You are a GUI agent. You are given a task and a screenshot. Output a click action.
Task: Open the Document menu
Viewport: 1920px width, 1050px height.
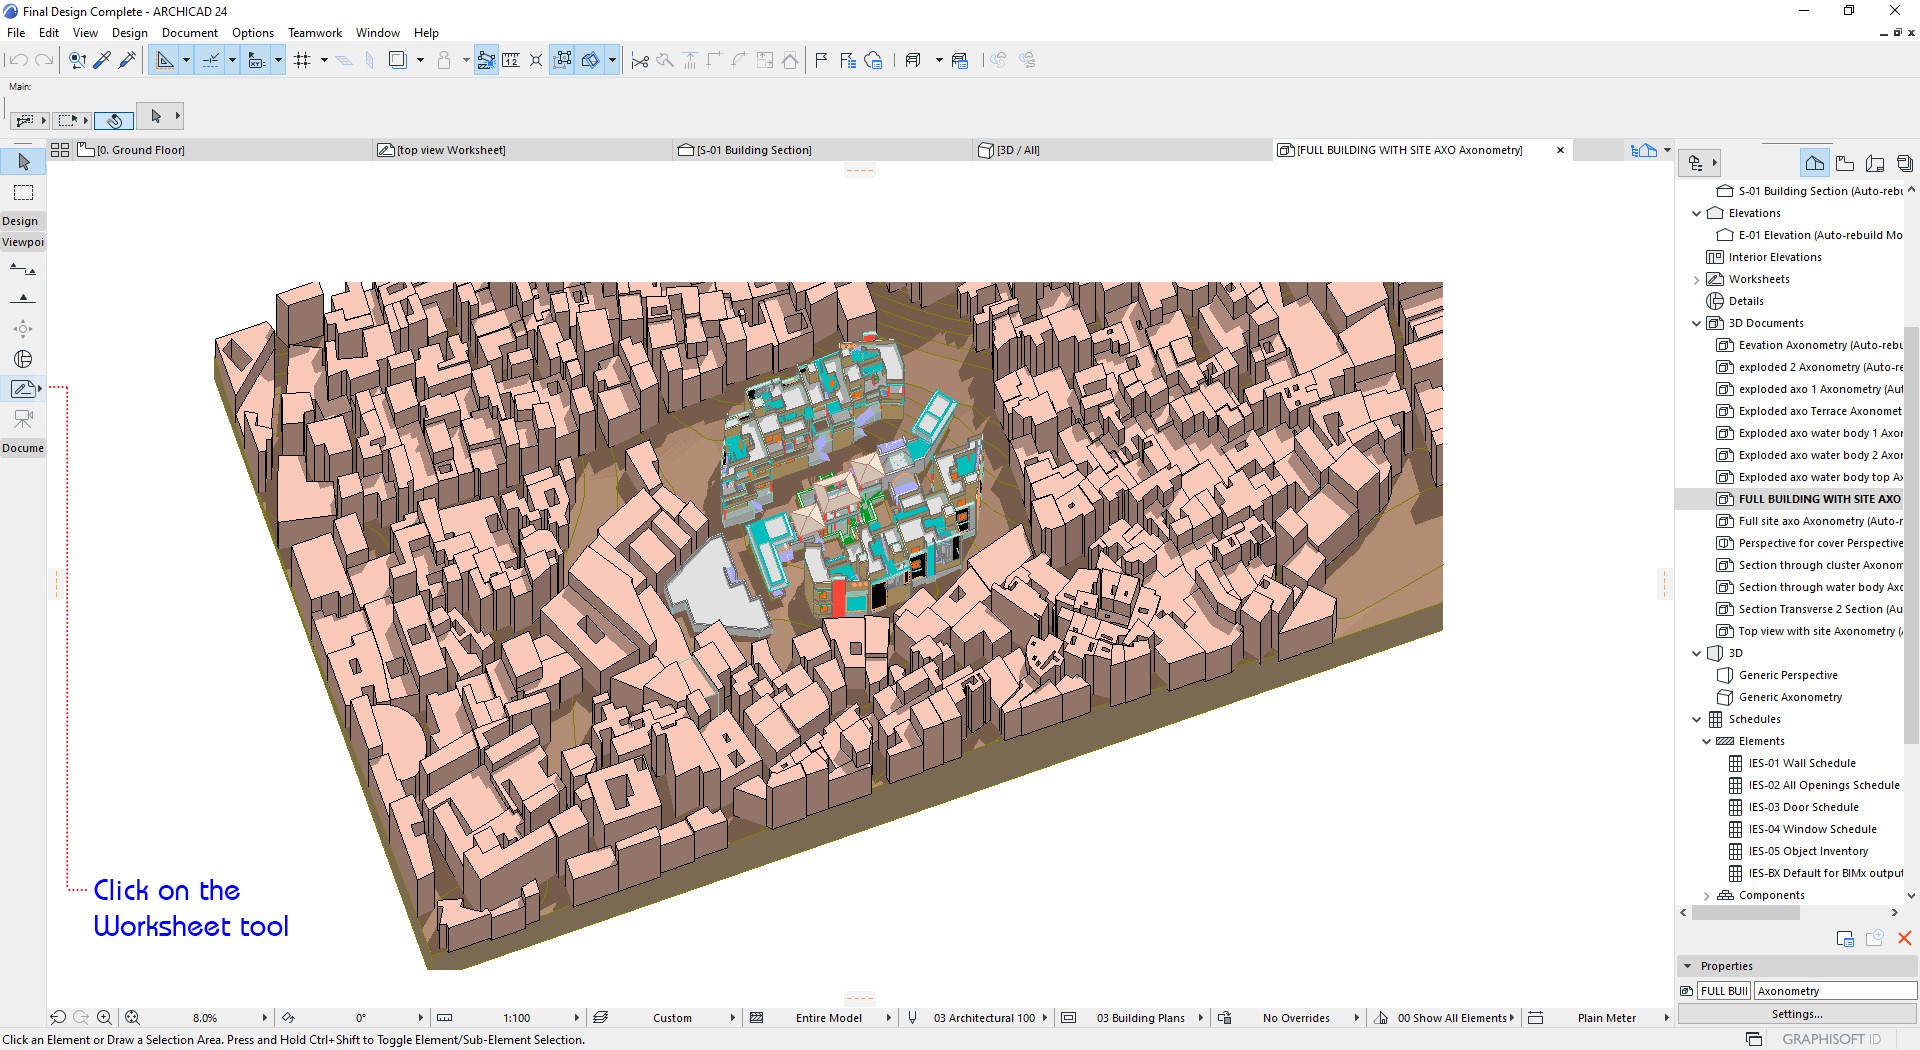pos(189,33)
